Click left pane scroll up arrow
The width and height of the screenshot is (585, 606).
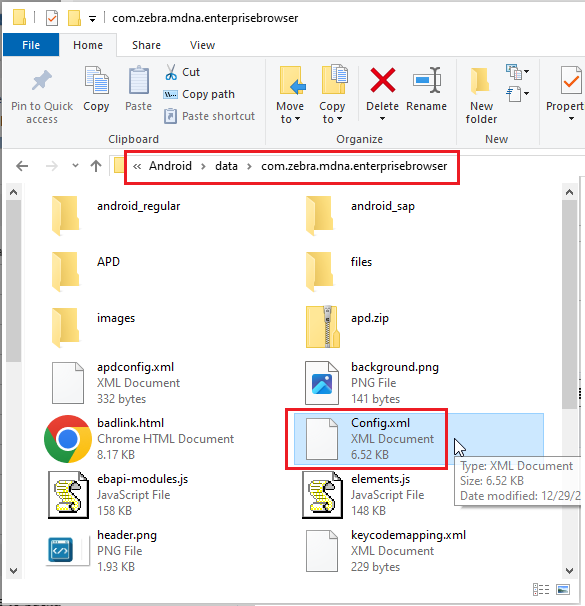coord(13,192)
